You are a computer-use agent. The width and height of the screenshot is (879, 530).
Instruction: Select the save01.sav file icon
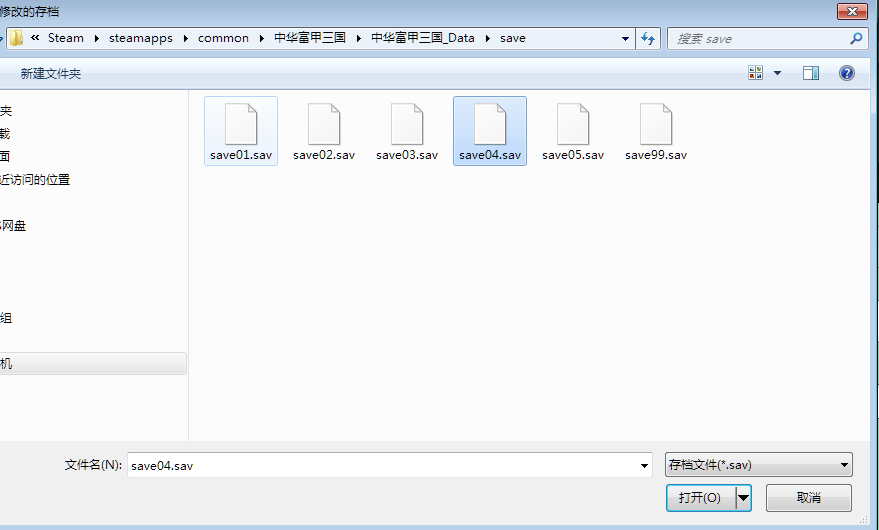(241, 124)
